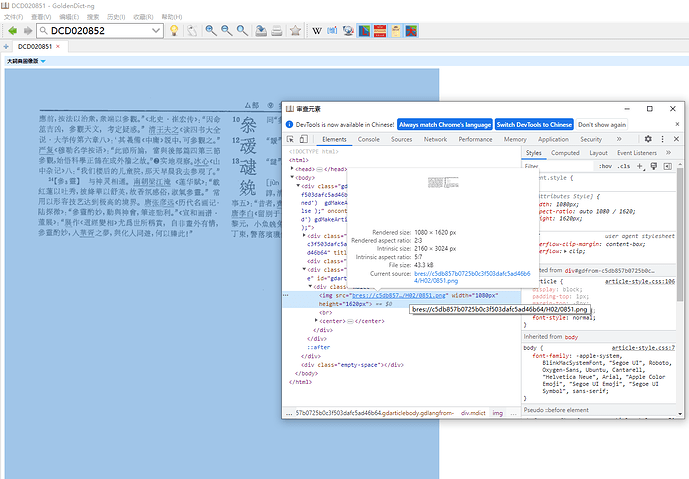Toggle the light bulb scan popup icon
The image size is (689, 479).
pos(174,30)
